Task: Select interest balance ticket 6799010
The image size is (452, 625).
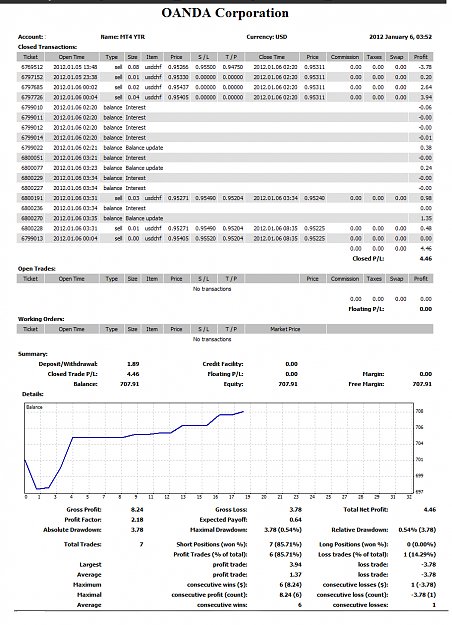Action: [32, 108]
